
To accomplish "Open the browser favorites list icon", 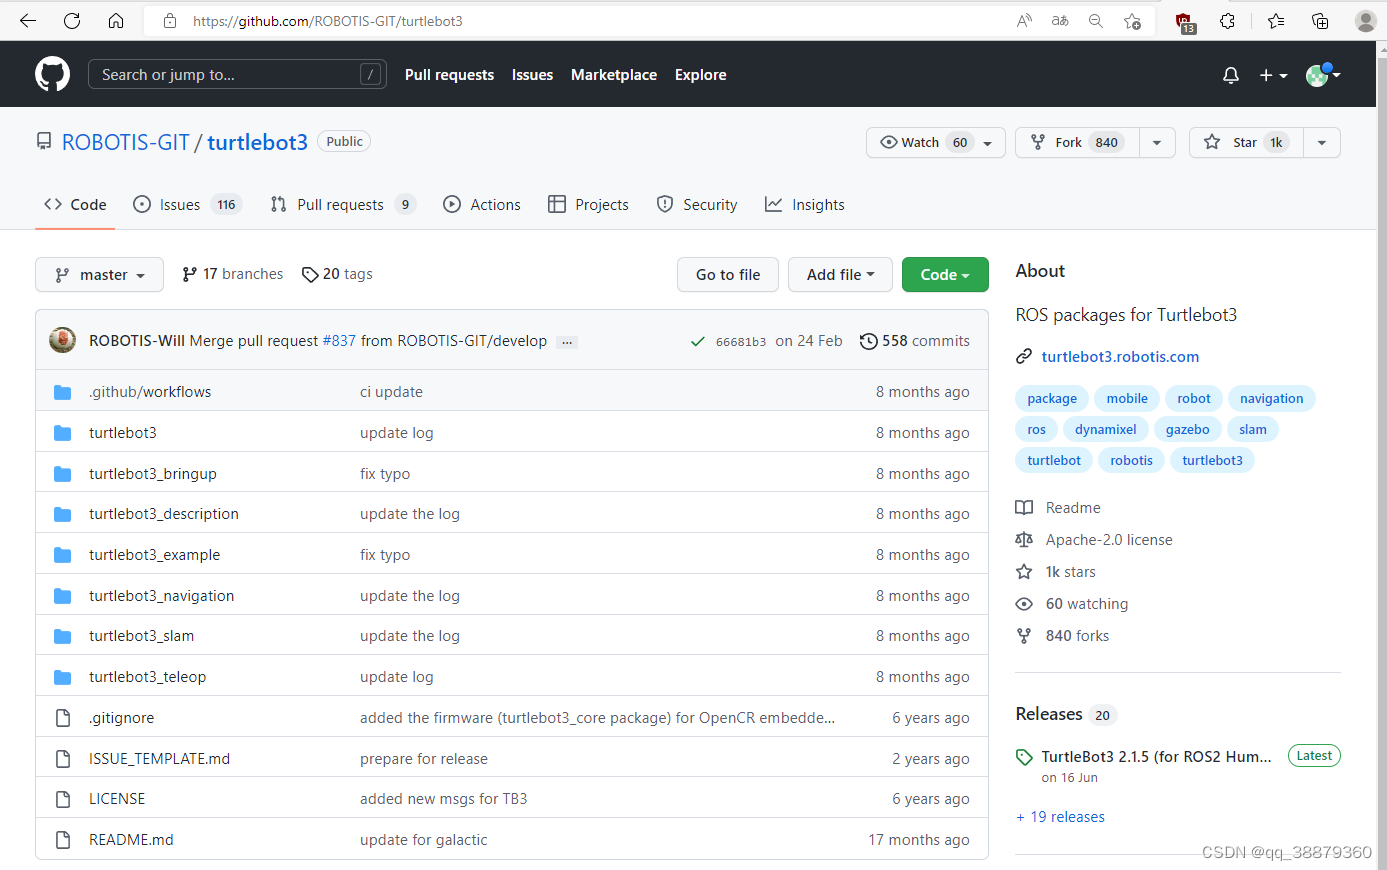I will [1276, 21].
